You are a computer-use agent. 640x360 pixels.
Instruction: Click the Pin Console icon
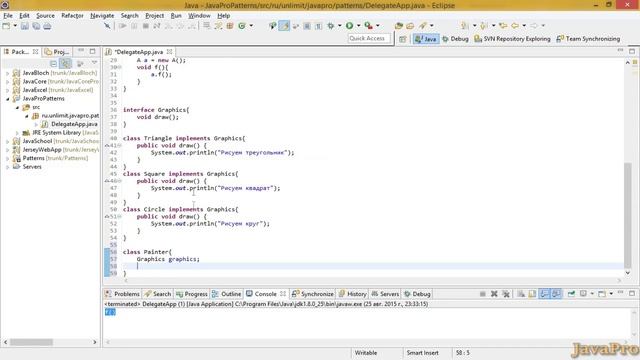tap(571, 294)
